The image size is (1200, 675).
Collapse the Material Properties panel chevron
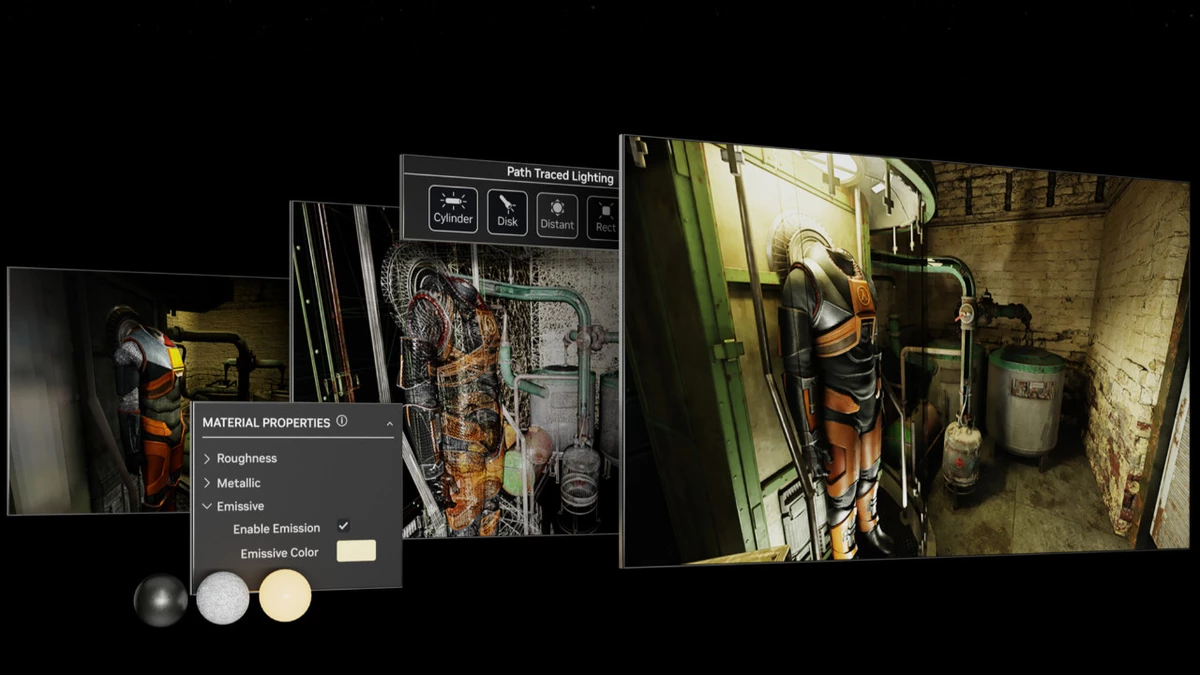coord(389,424)
